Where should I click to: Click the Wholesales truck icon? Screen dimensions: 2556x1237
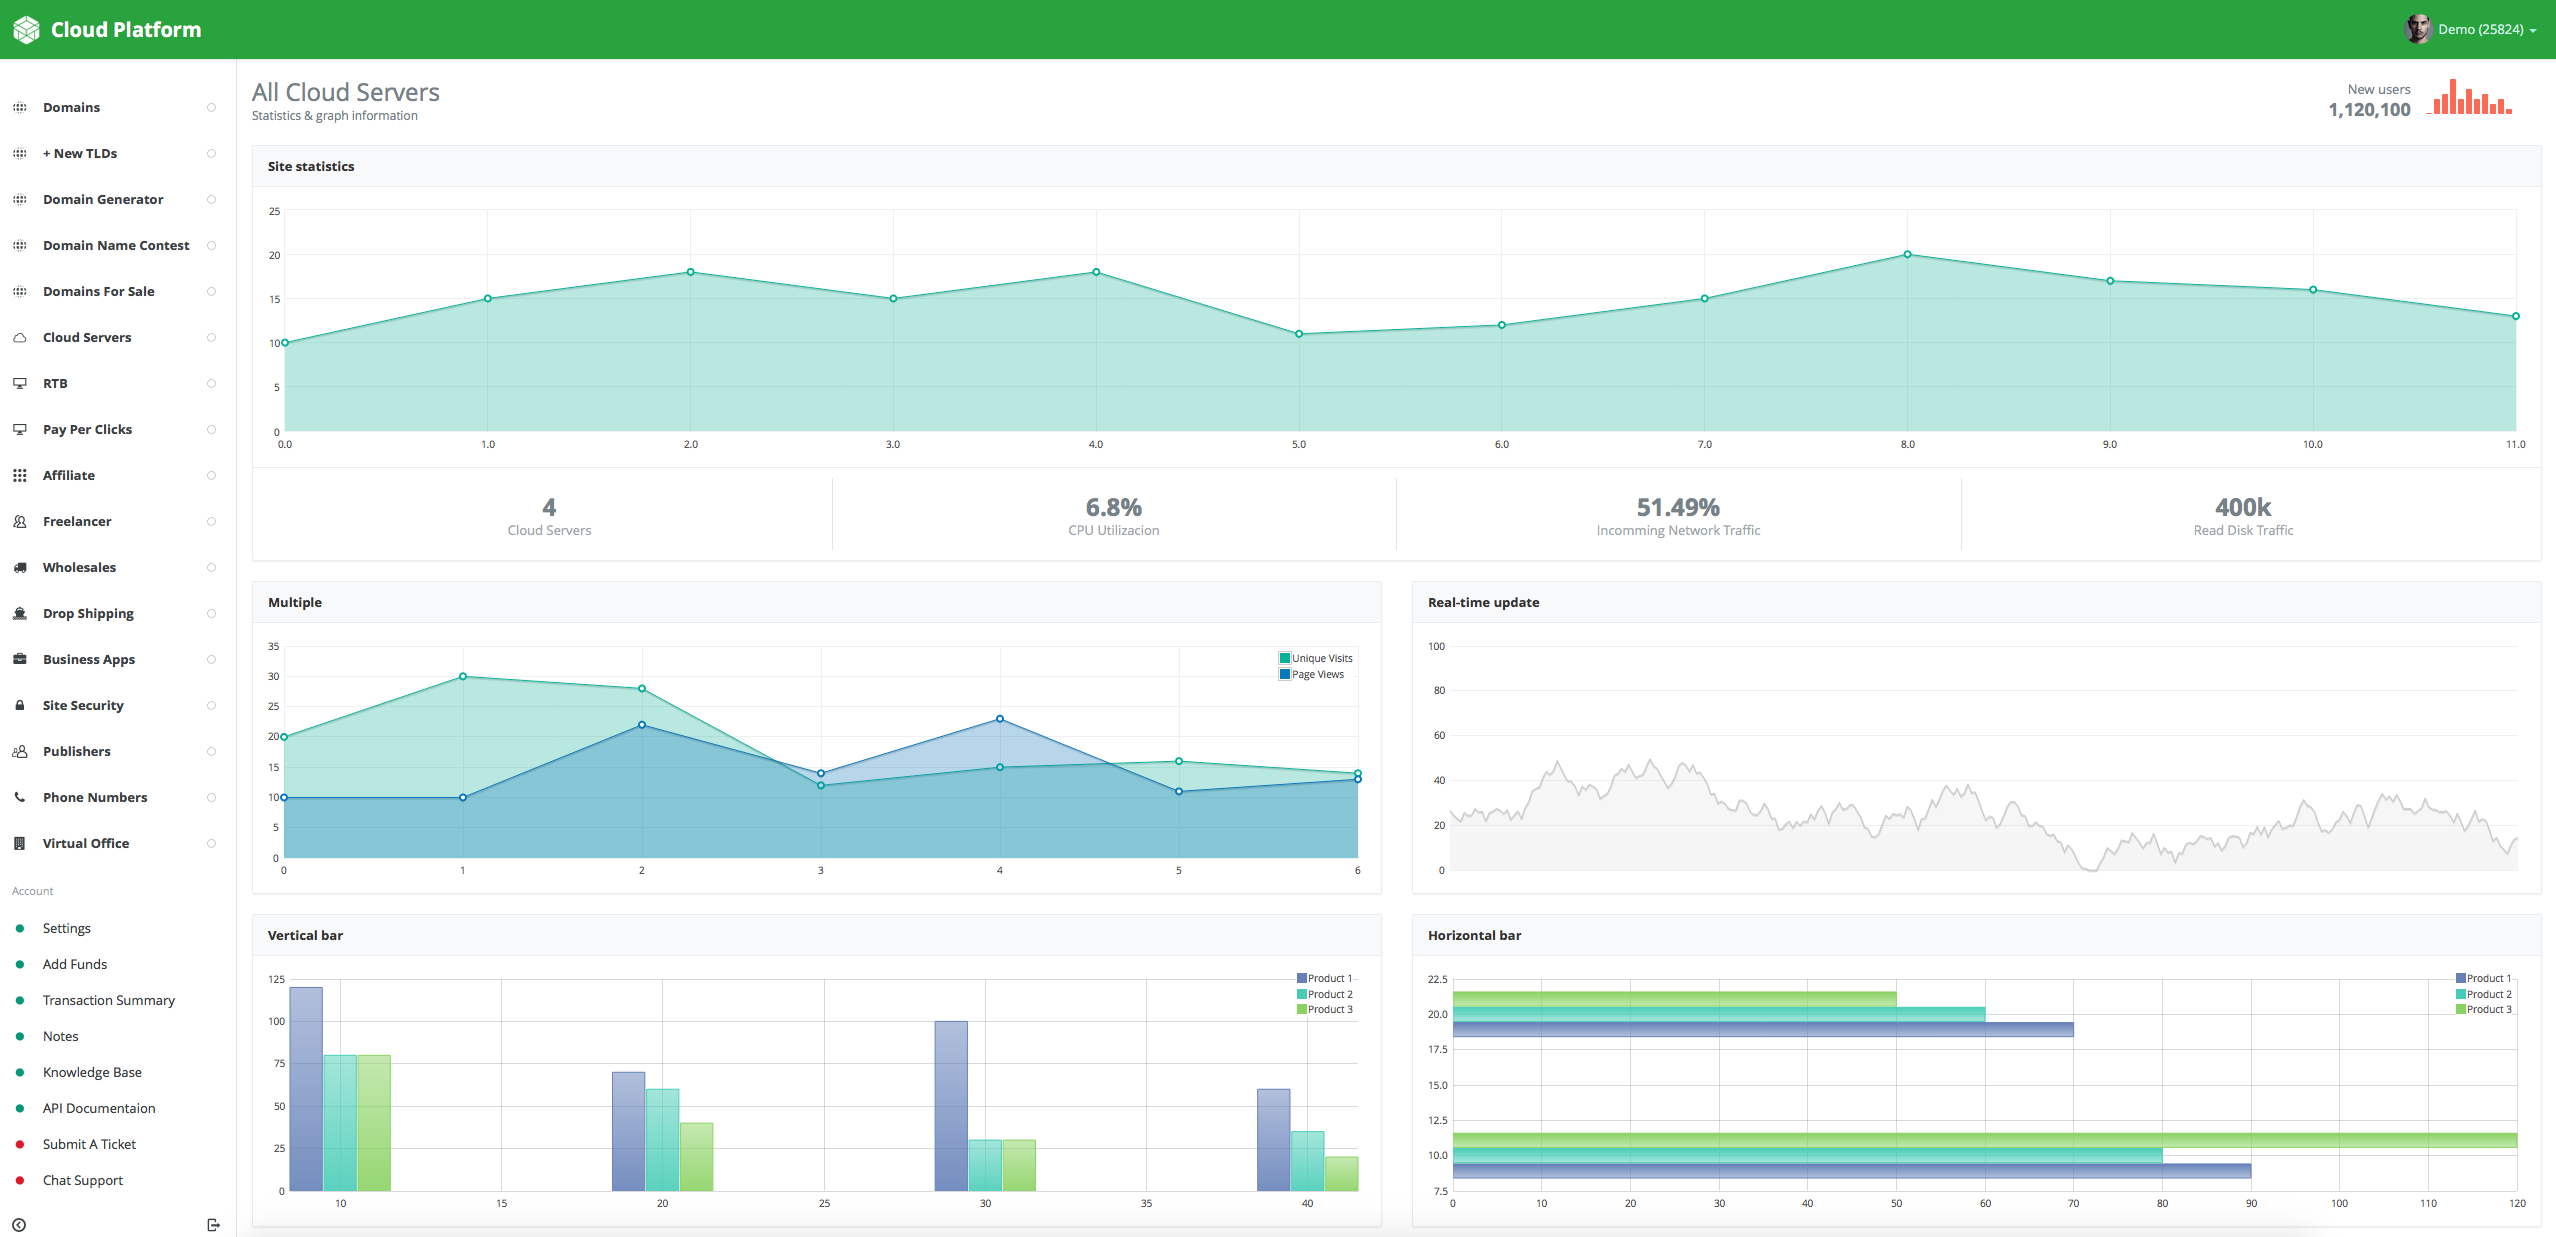[19, 568]
